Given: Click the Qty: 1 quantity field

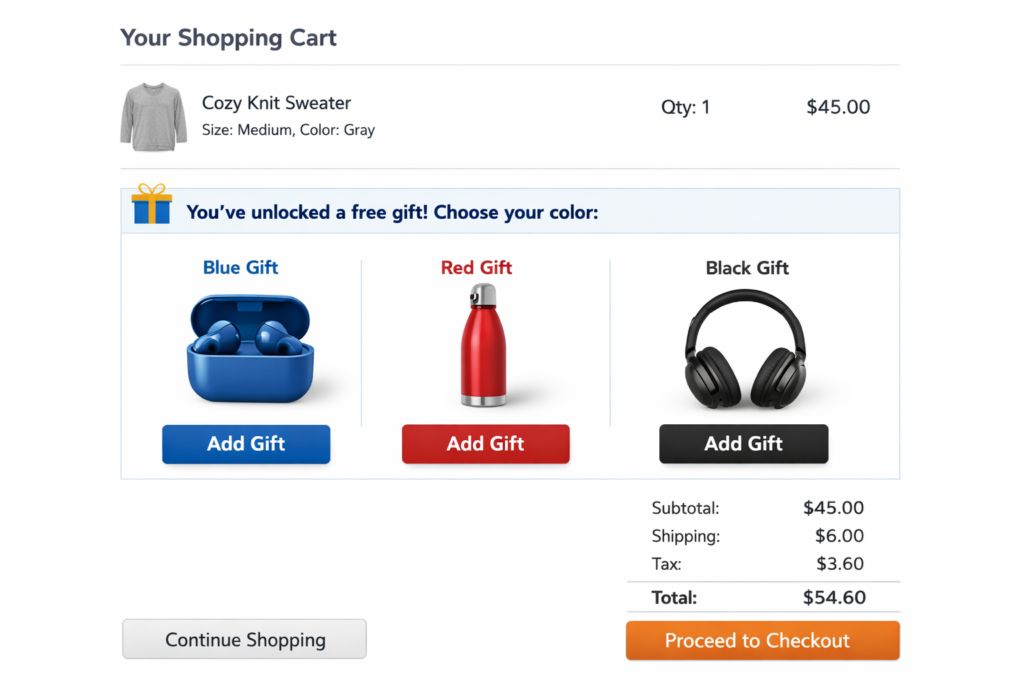Looking at the screenshot, I should tap(686, 107).
